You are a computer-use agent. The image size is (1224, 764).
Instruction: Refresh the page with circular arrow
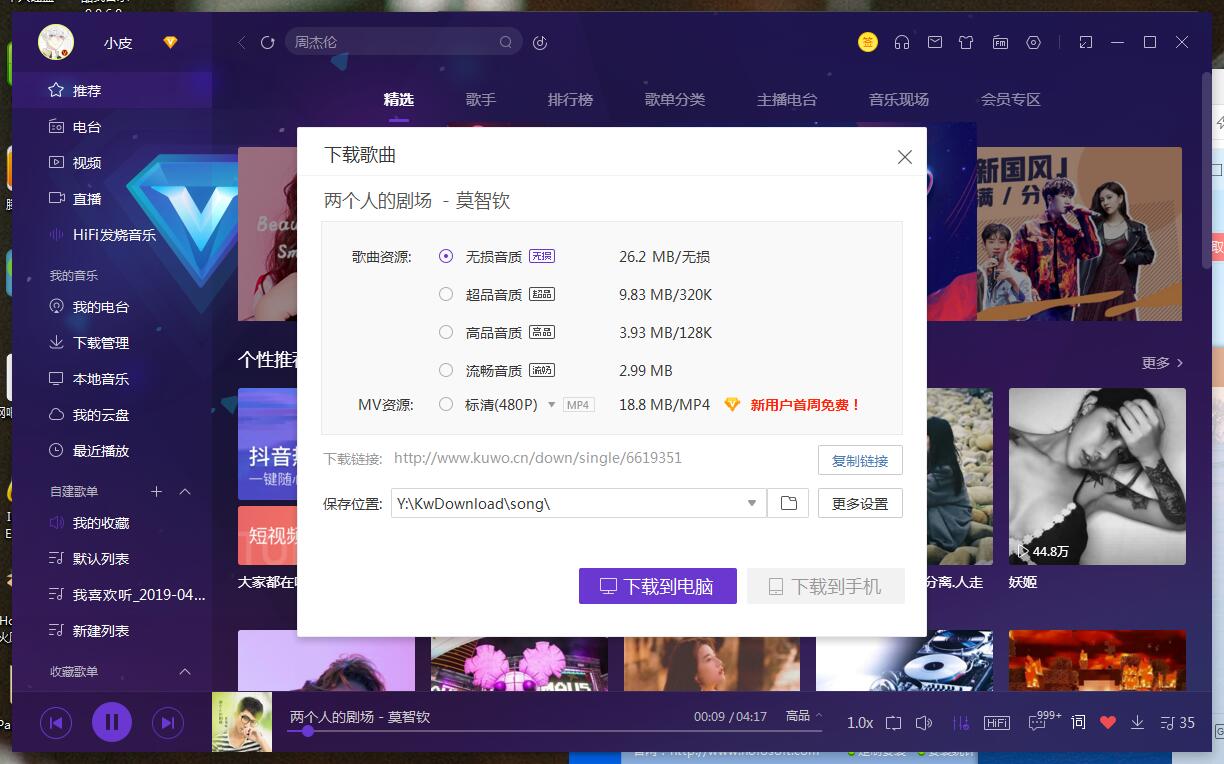267,42
